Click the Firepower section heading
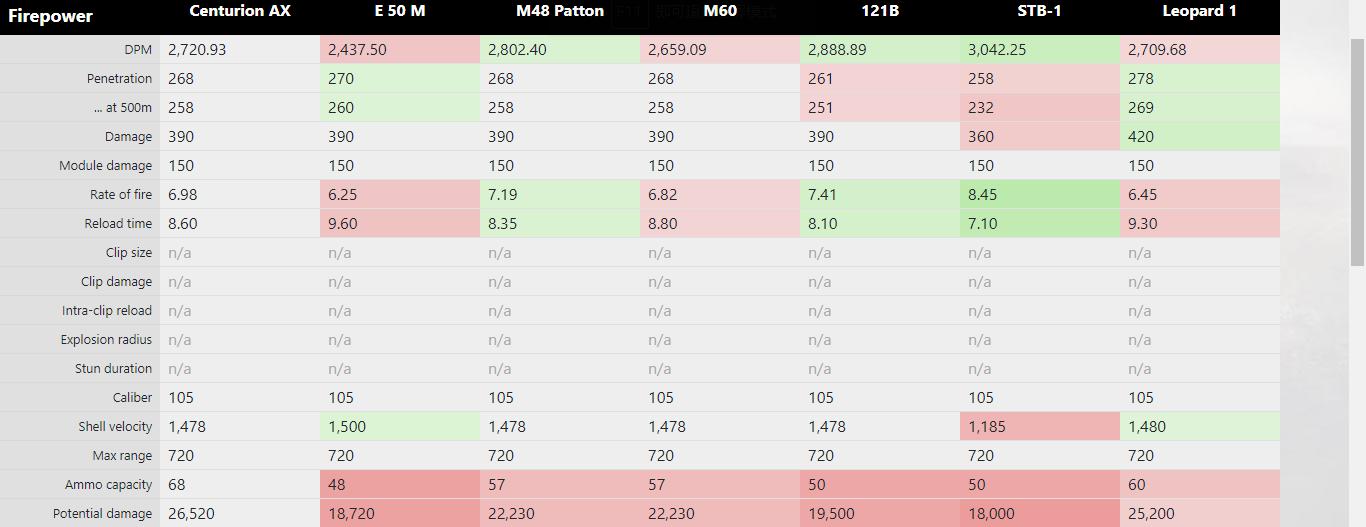Image resolution: width=1366 pixels, height=527 pixels. pyautogui.click(x=50, y=16)
